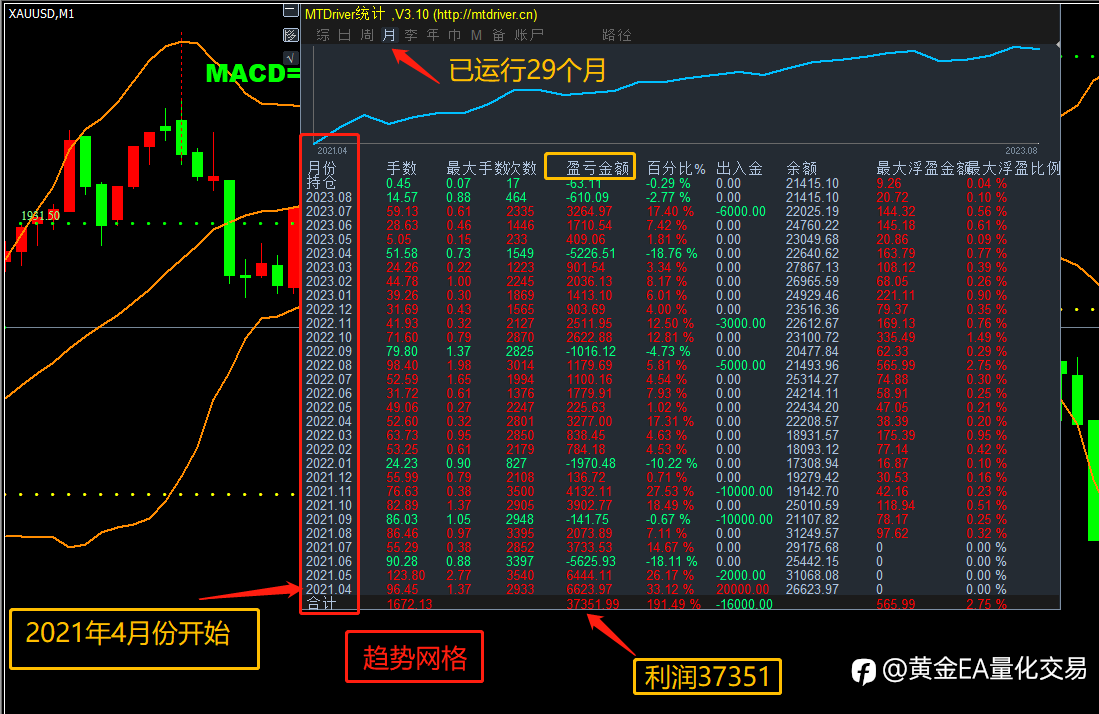Click the percentage value 33.12 %

coord(670,590)
